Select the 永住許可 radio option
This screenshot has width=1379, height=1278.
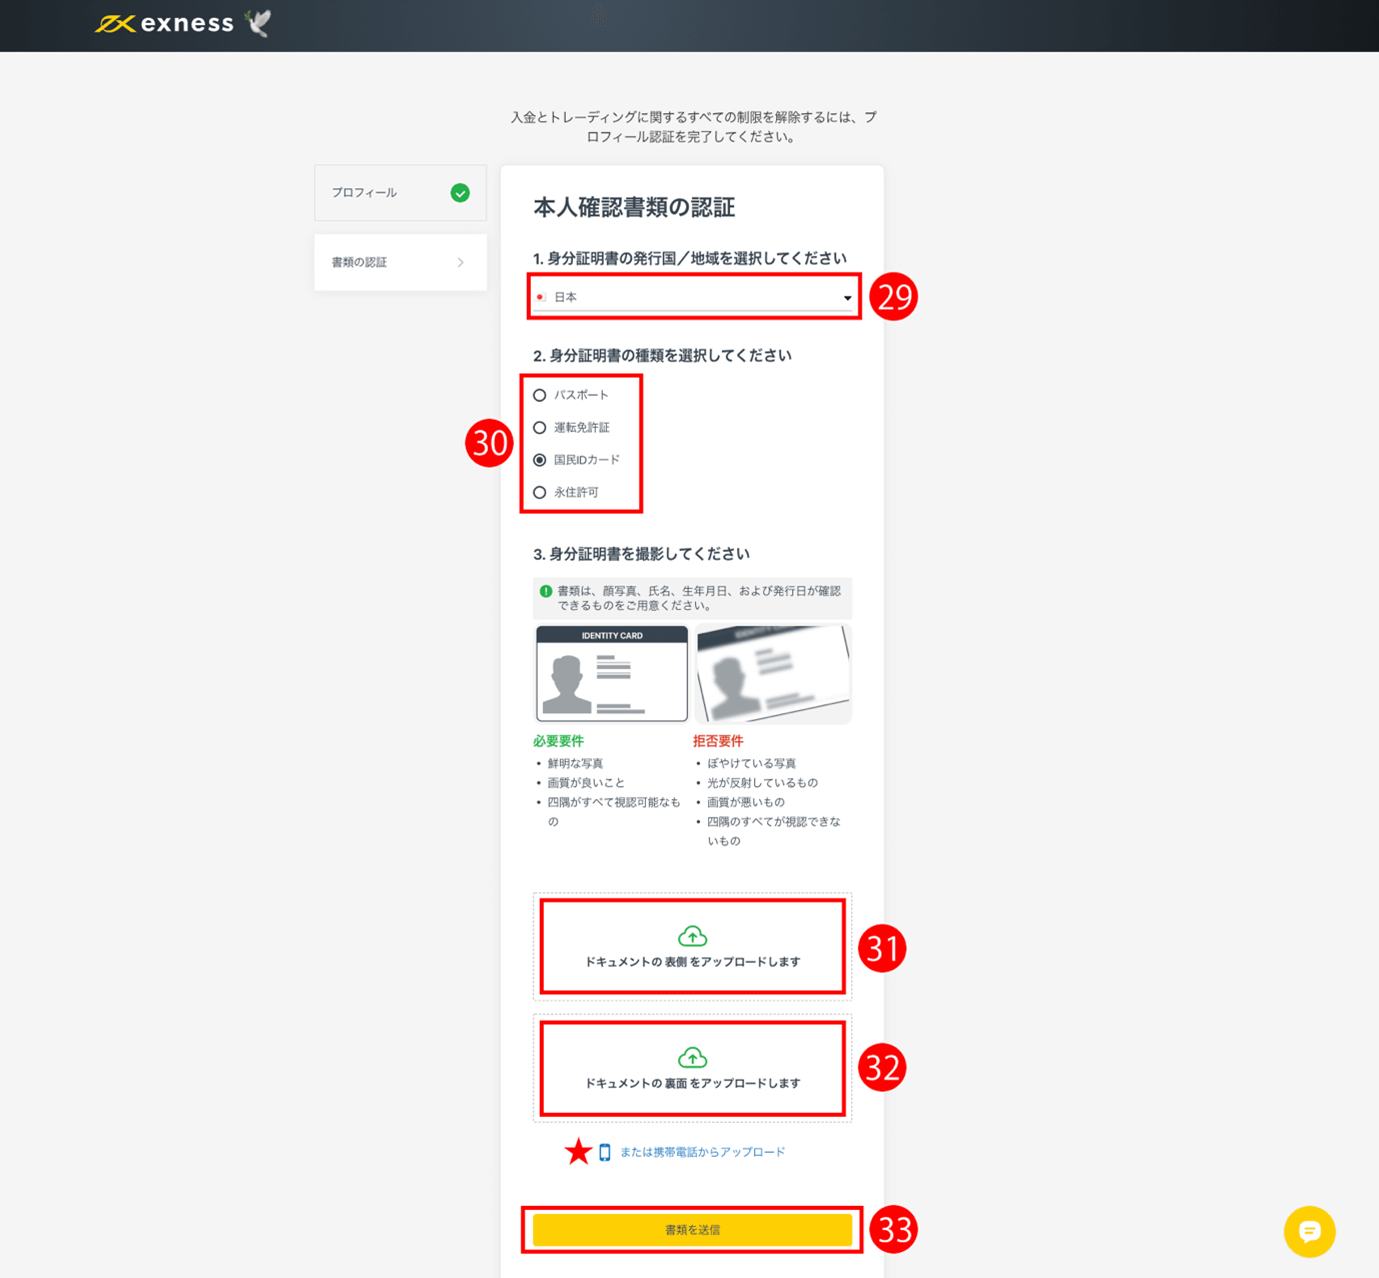(540, 492)
